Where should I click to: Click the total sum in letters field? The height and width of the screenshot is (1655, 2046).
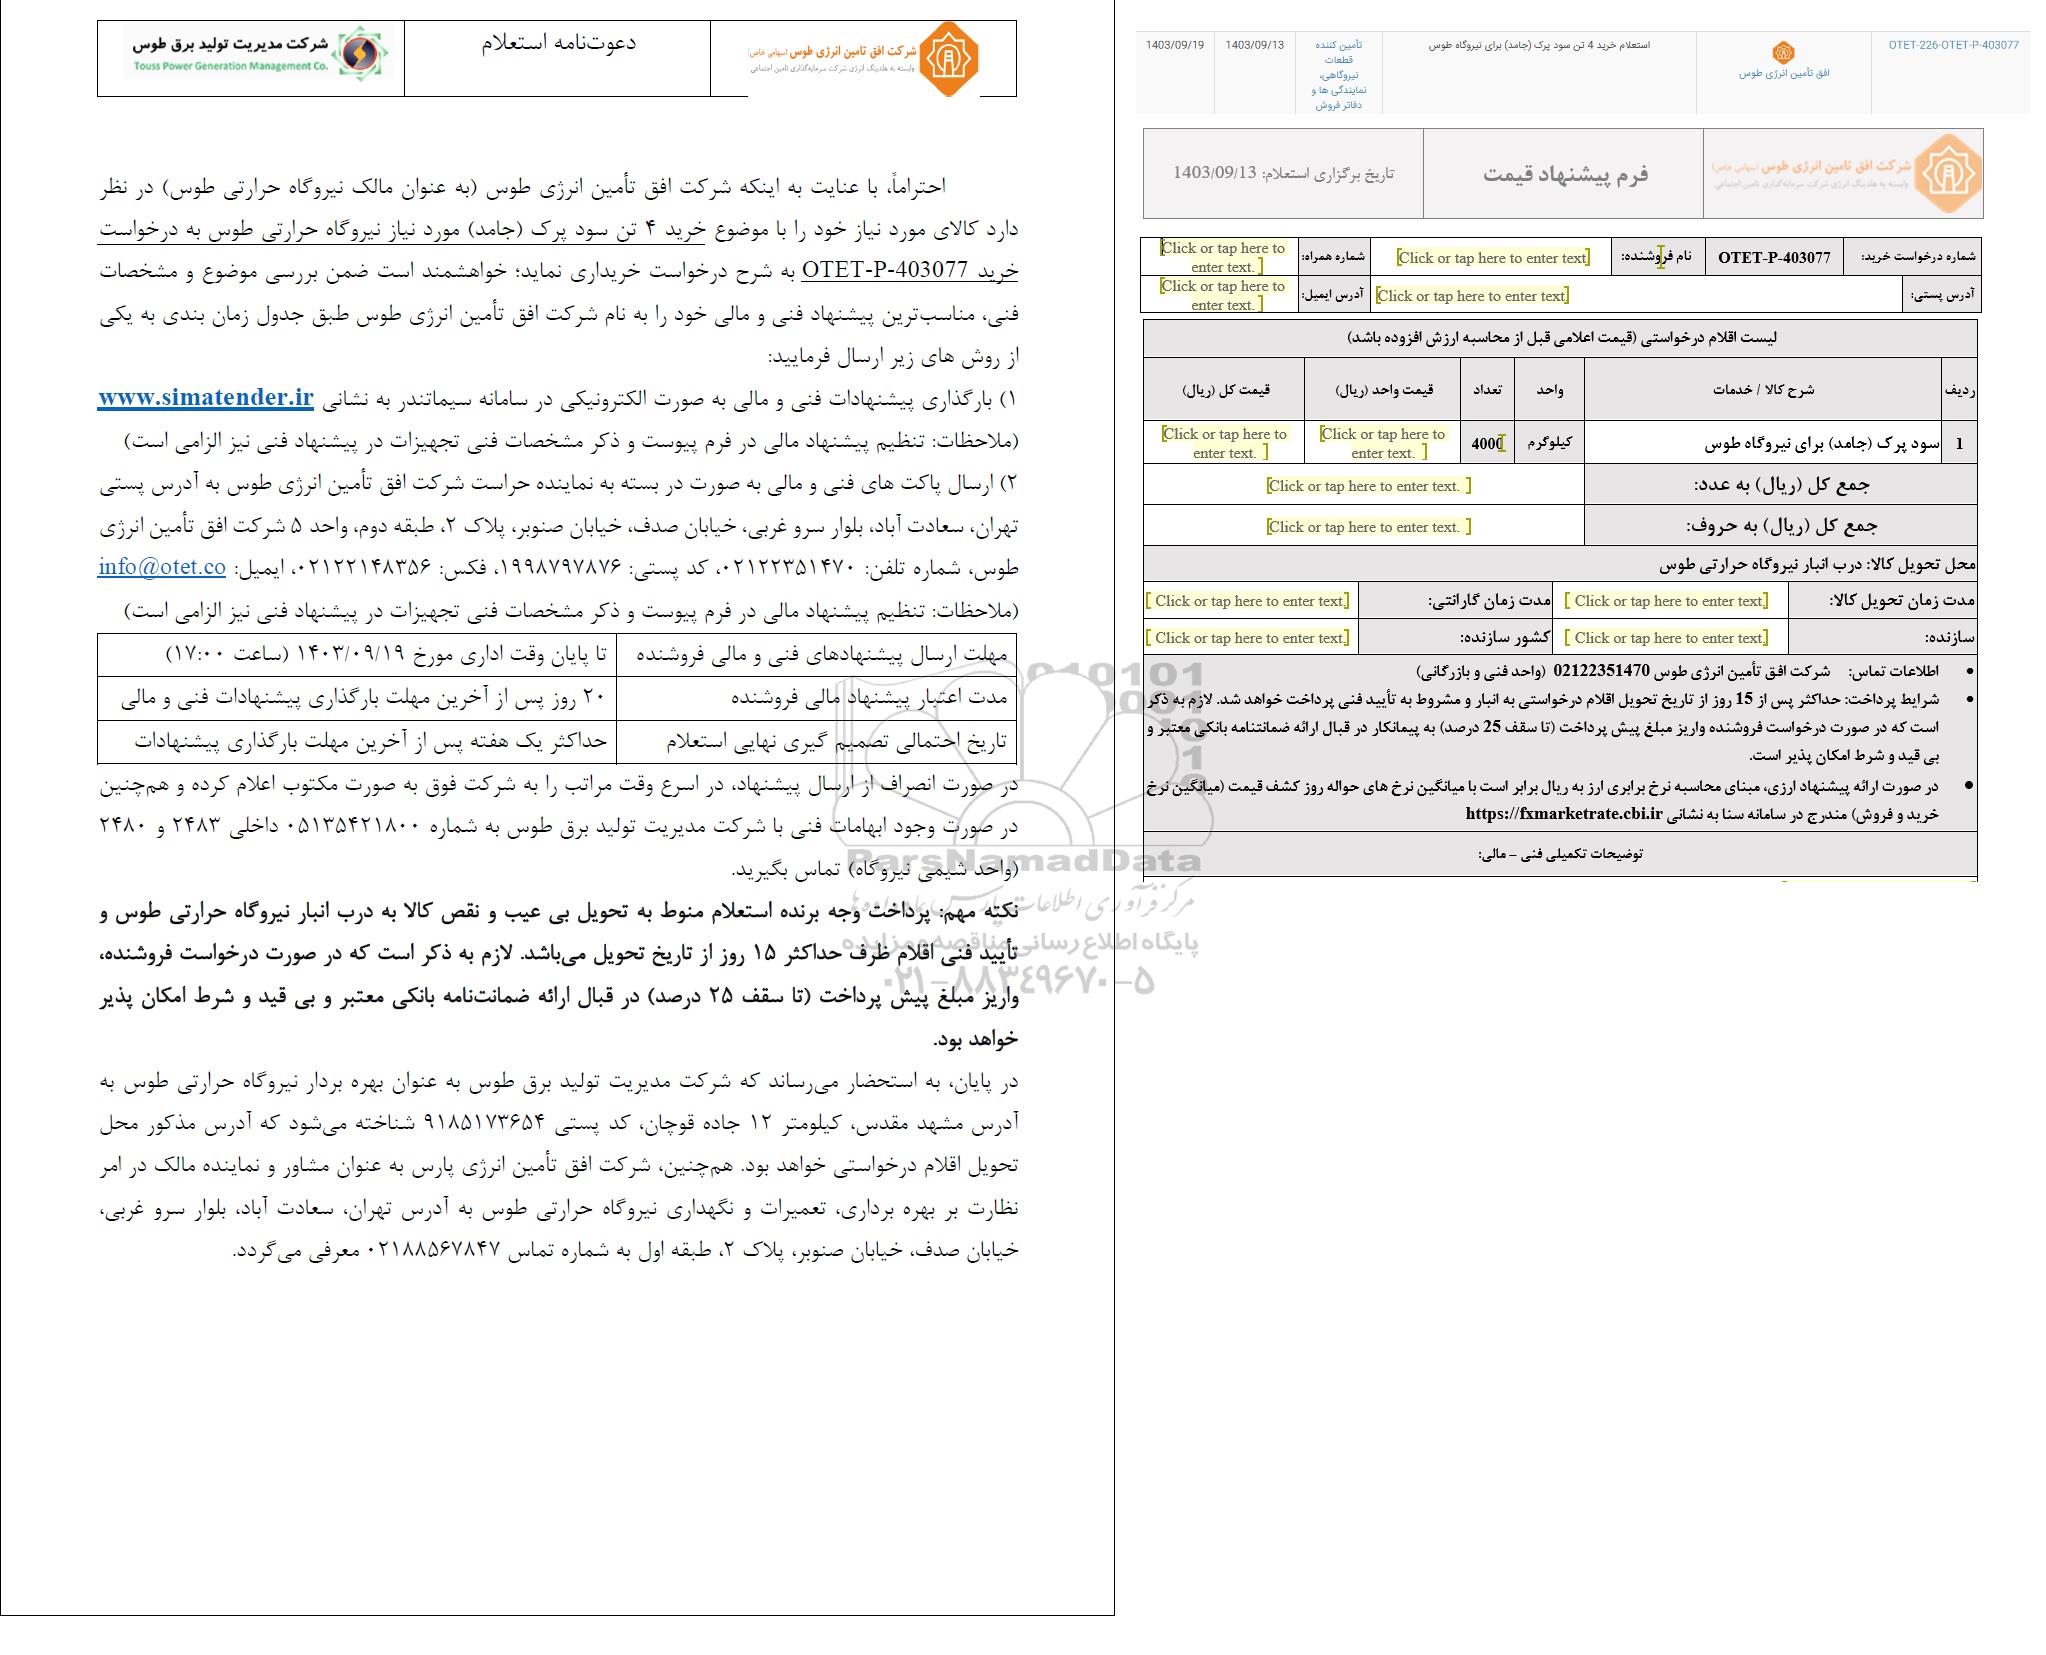(1367, 527)
